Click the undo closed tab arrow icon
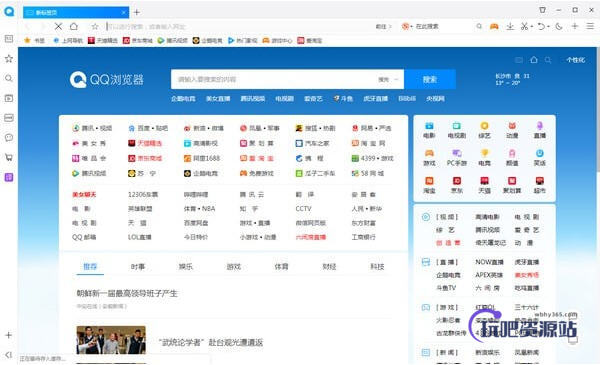 tap(541, 27)
